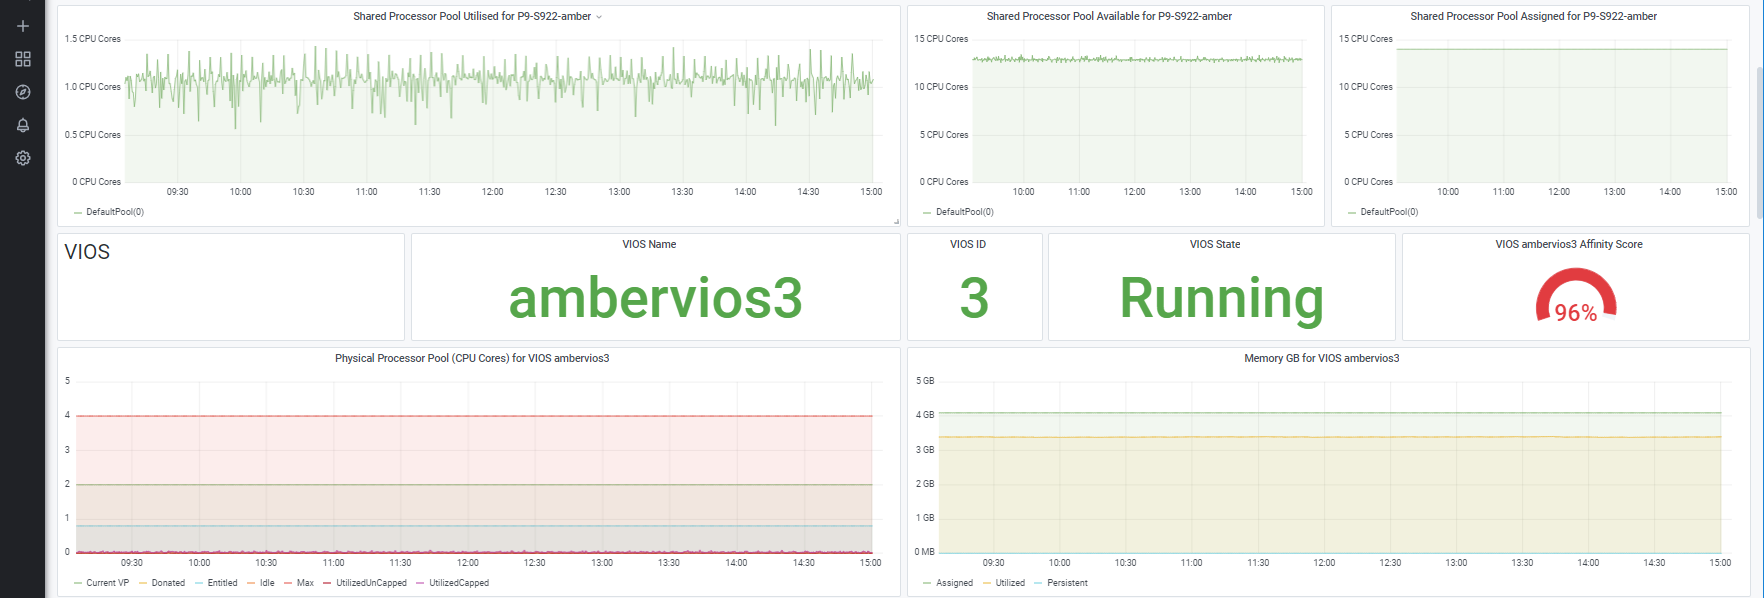Image resolution: width=1764 pixels, height=598 pixels.
Task: Click the 0 MB axis label in Memory panel
Action: pyautogui.click(x=925, y=552)
